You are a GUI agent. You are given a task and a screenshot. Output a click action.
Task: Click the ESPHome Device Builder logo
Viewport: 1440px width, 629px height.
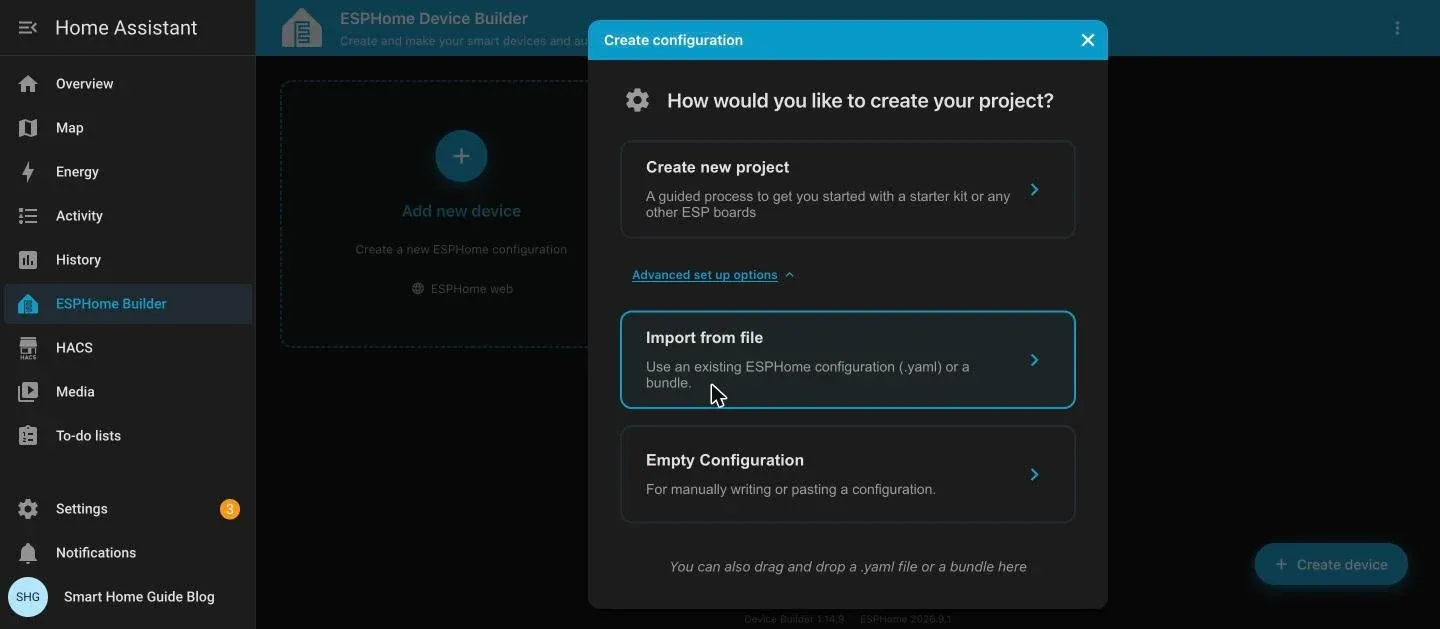[302, 28]
